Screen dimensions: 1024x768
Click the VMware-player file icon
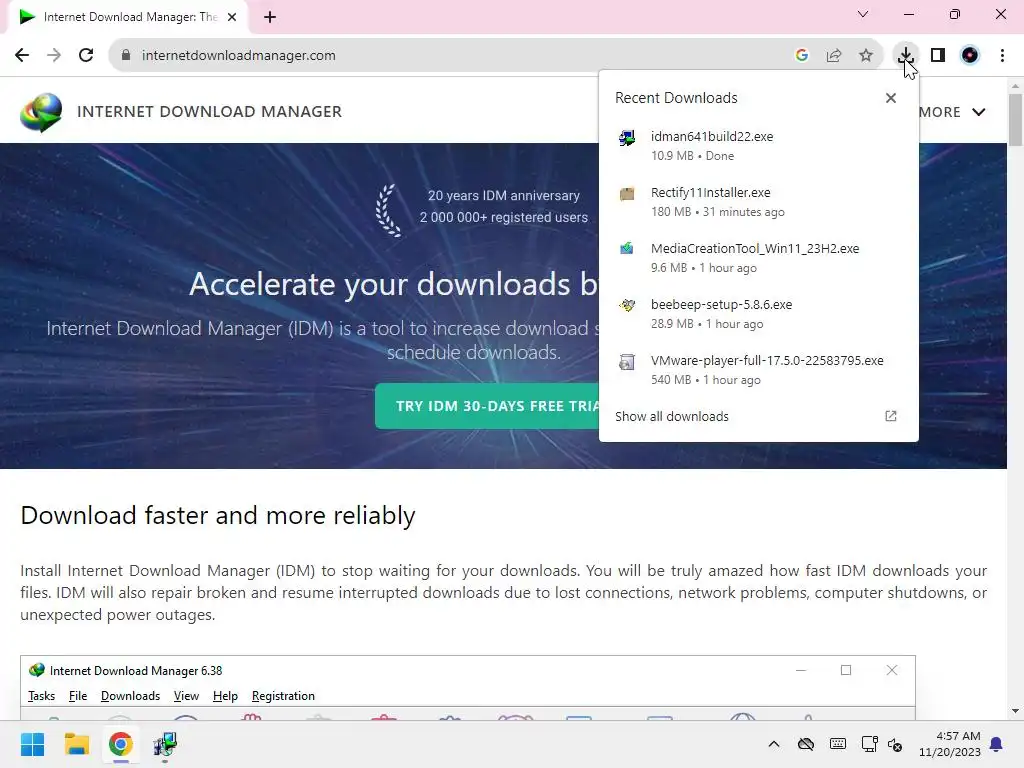pyautogui.click(x=627, y=362)
